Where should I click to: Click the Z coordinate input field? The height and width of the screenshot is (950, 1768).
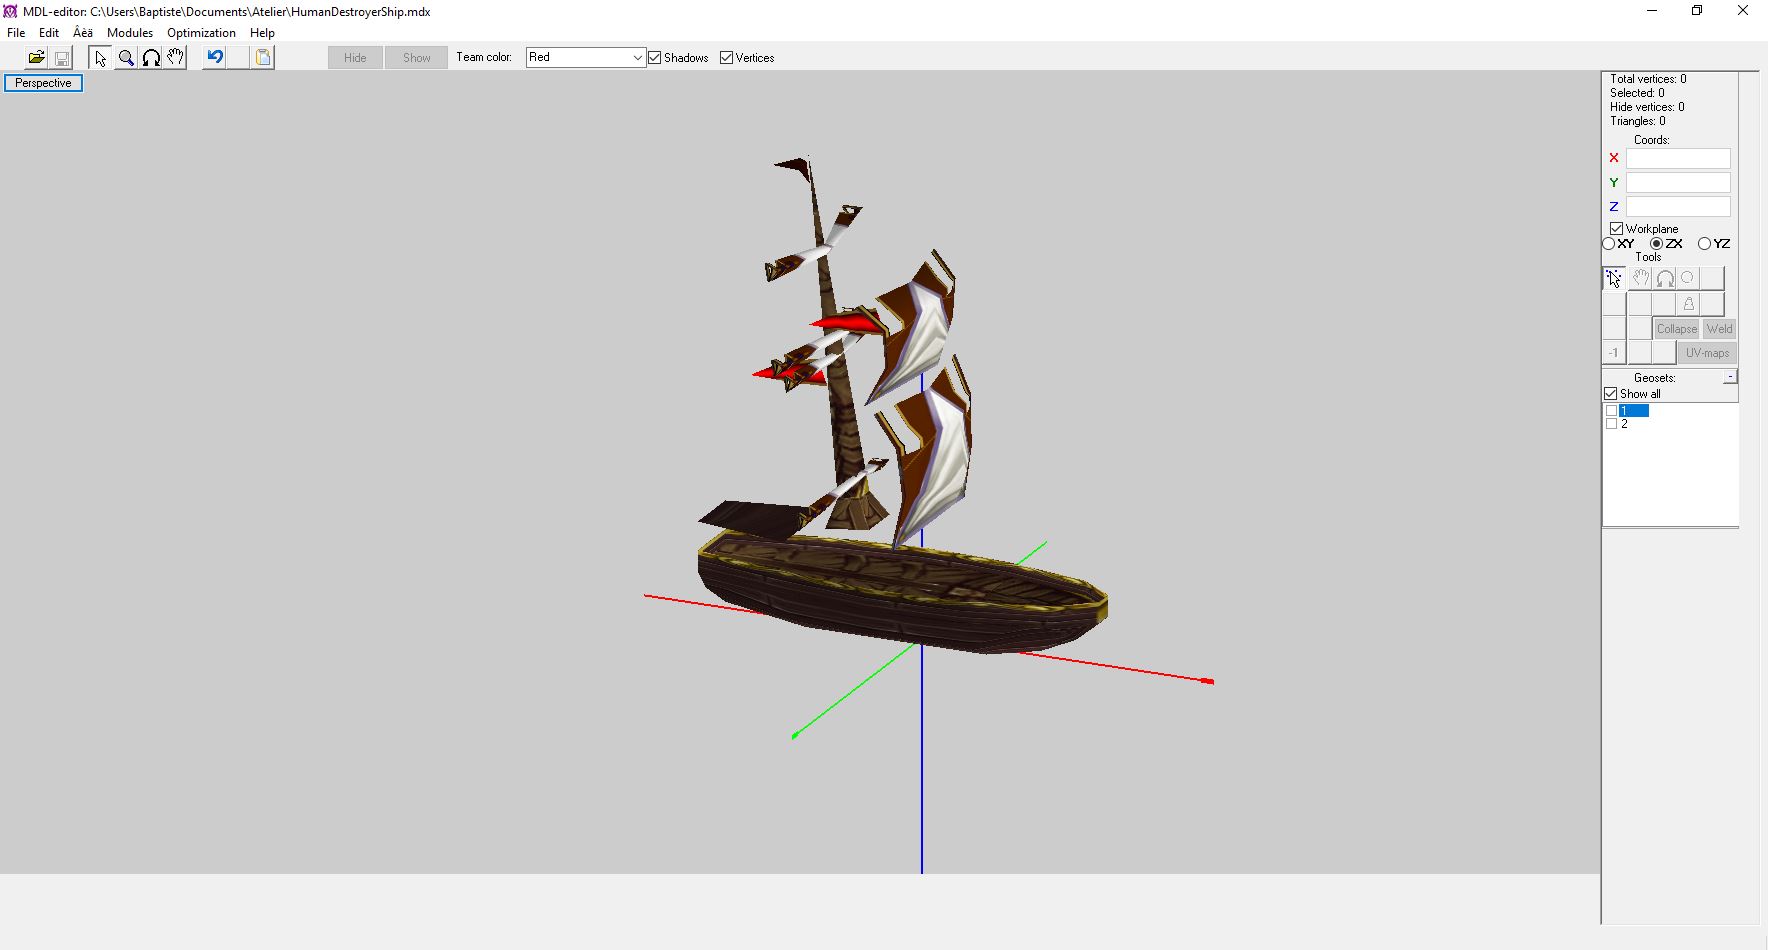[1678, 207]
